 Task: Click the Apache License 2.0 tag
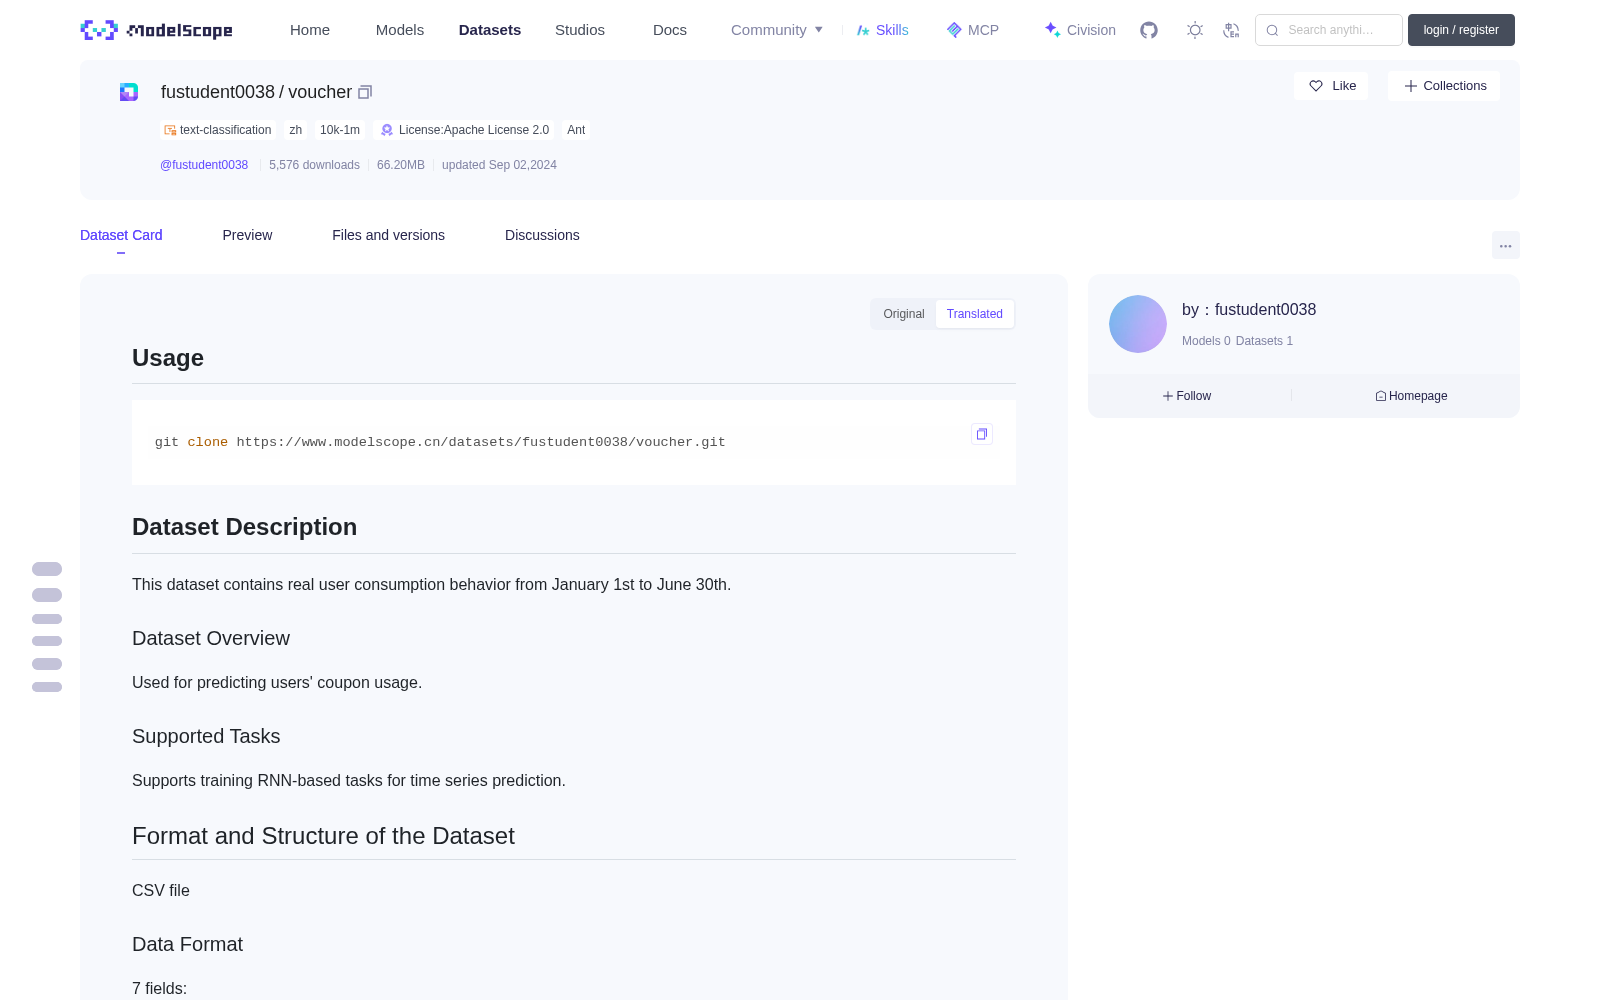pos(465,130)
